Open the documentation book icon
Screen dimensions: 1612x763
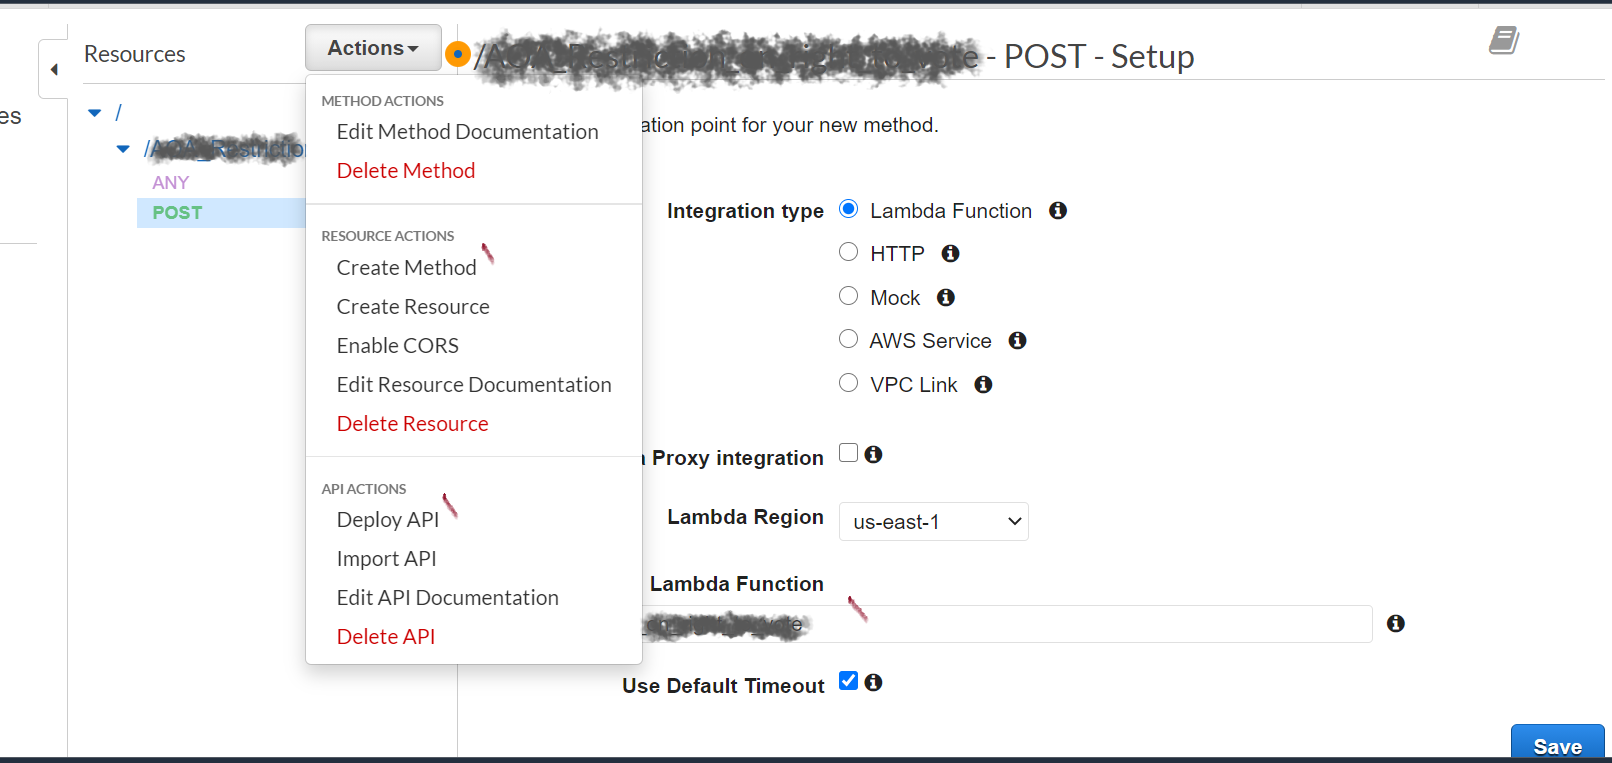click(1504, 41)
